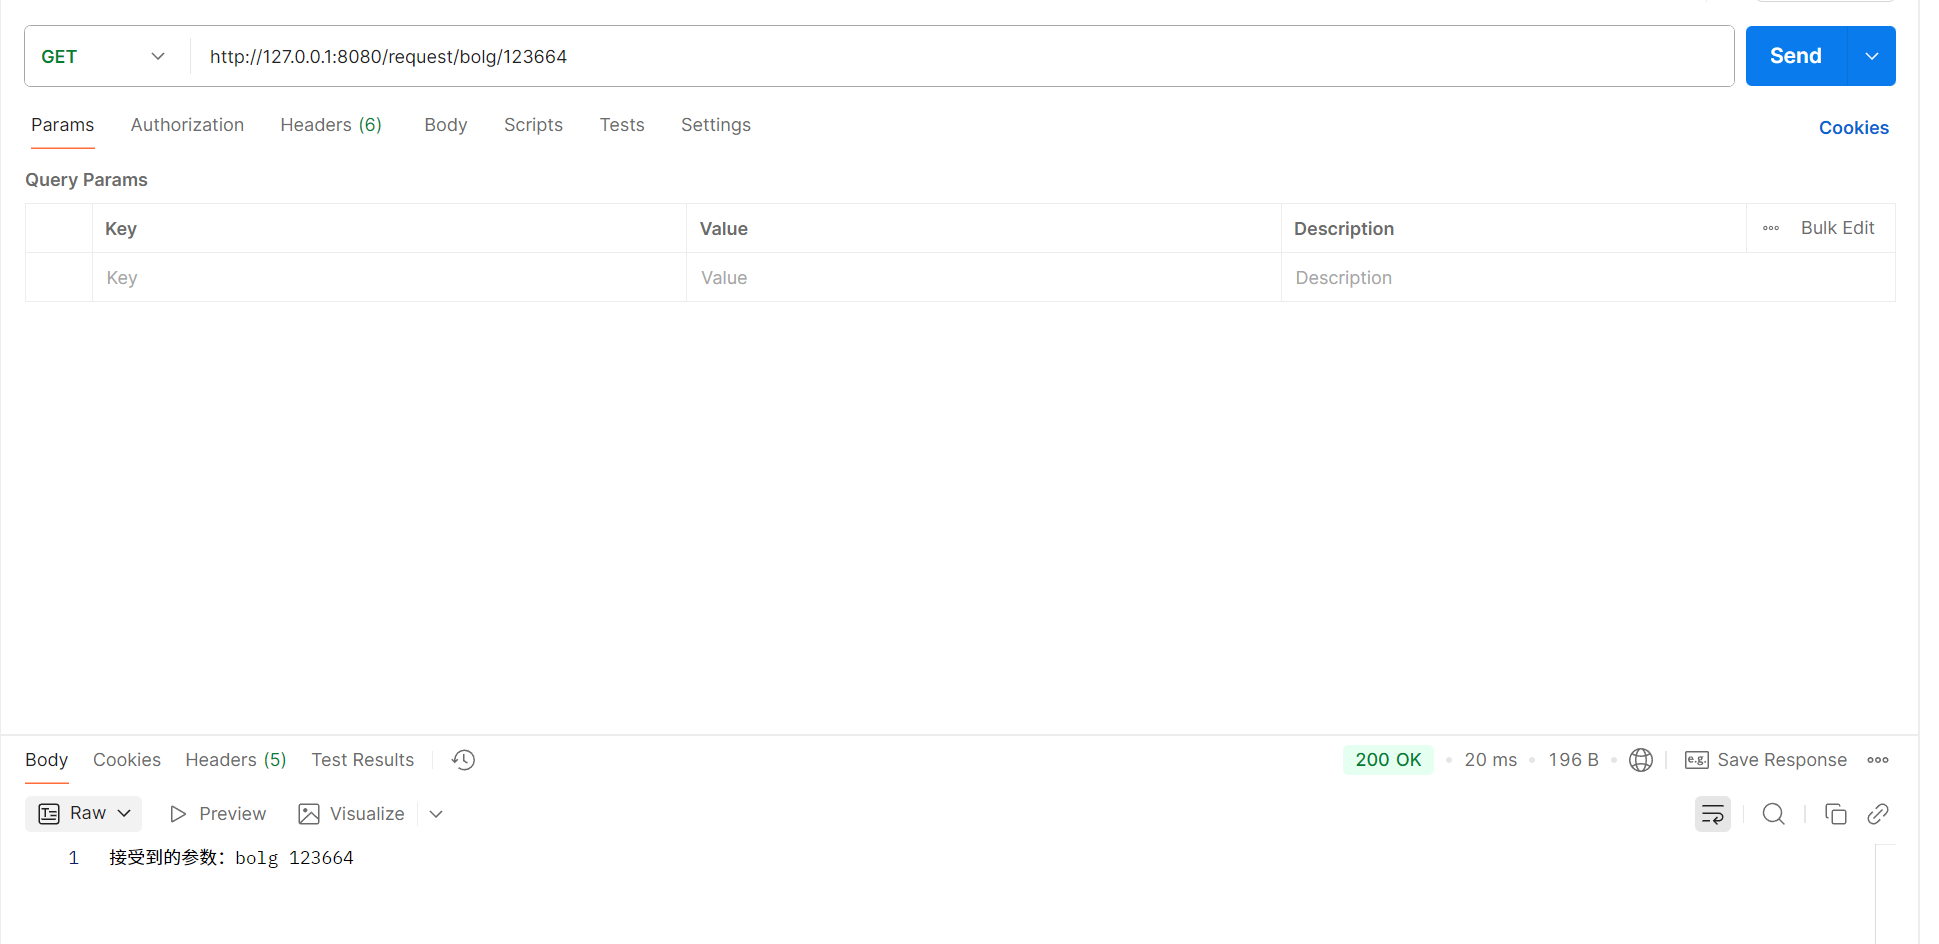Image resolution: width=1939 pixels, height=944 pixels.
Task: Open the Tests tab
Action: pos(622,125)
